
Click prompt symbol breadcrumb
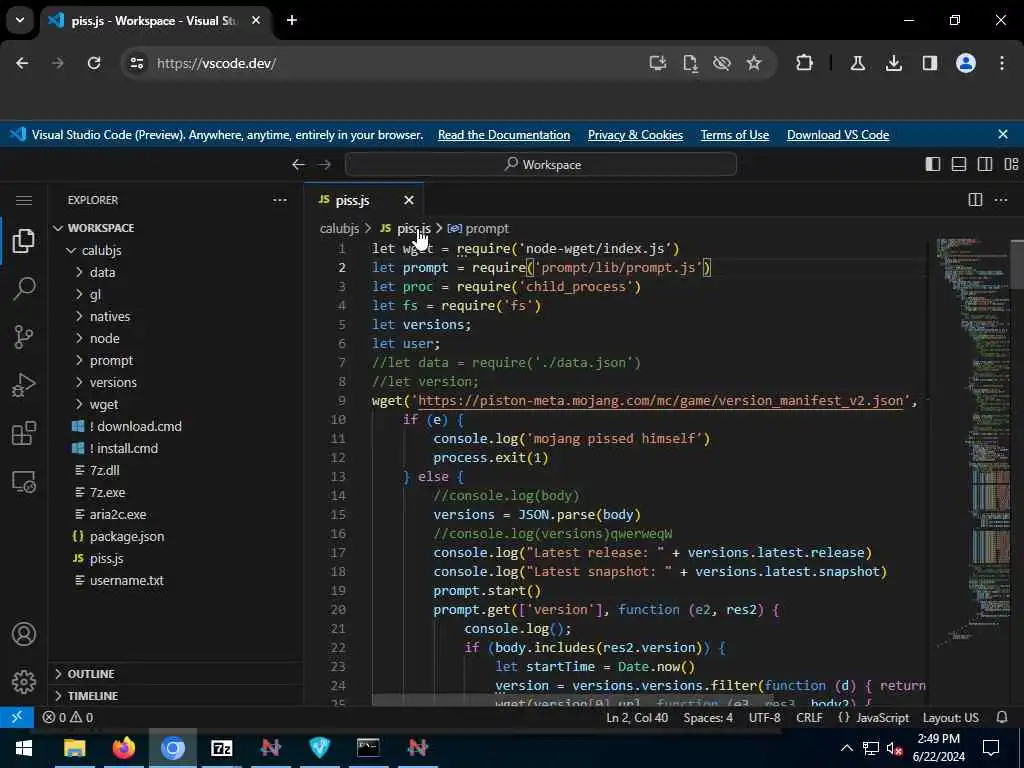point(479,229)
